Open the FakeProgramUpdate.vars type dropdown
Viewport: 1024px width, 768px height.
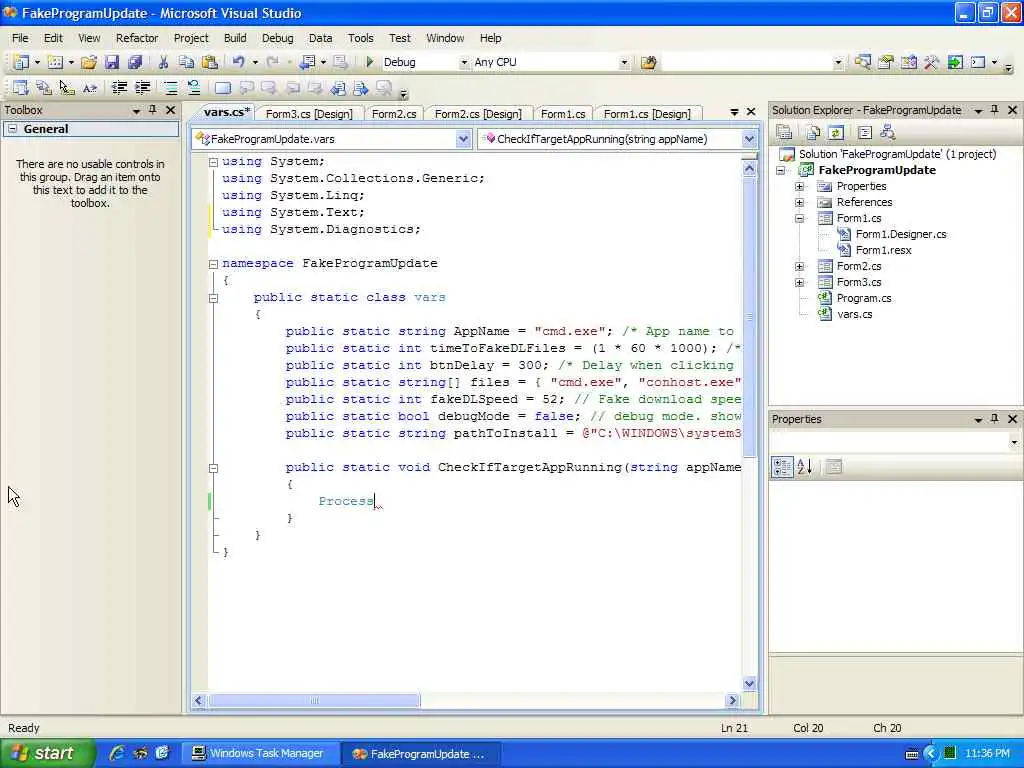[x=463, y=138]
